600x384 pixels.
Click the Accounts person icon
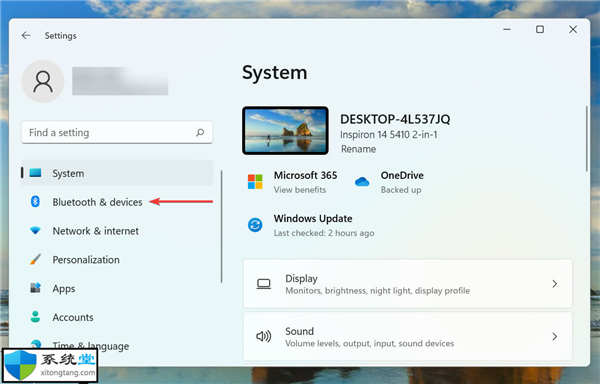point(35,317)
